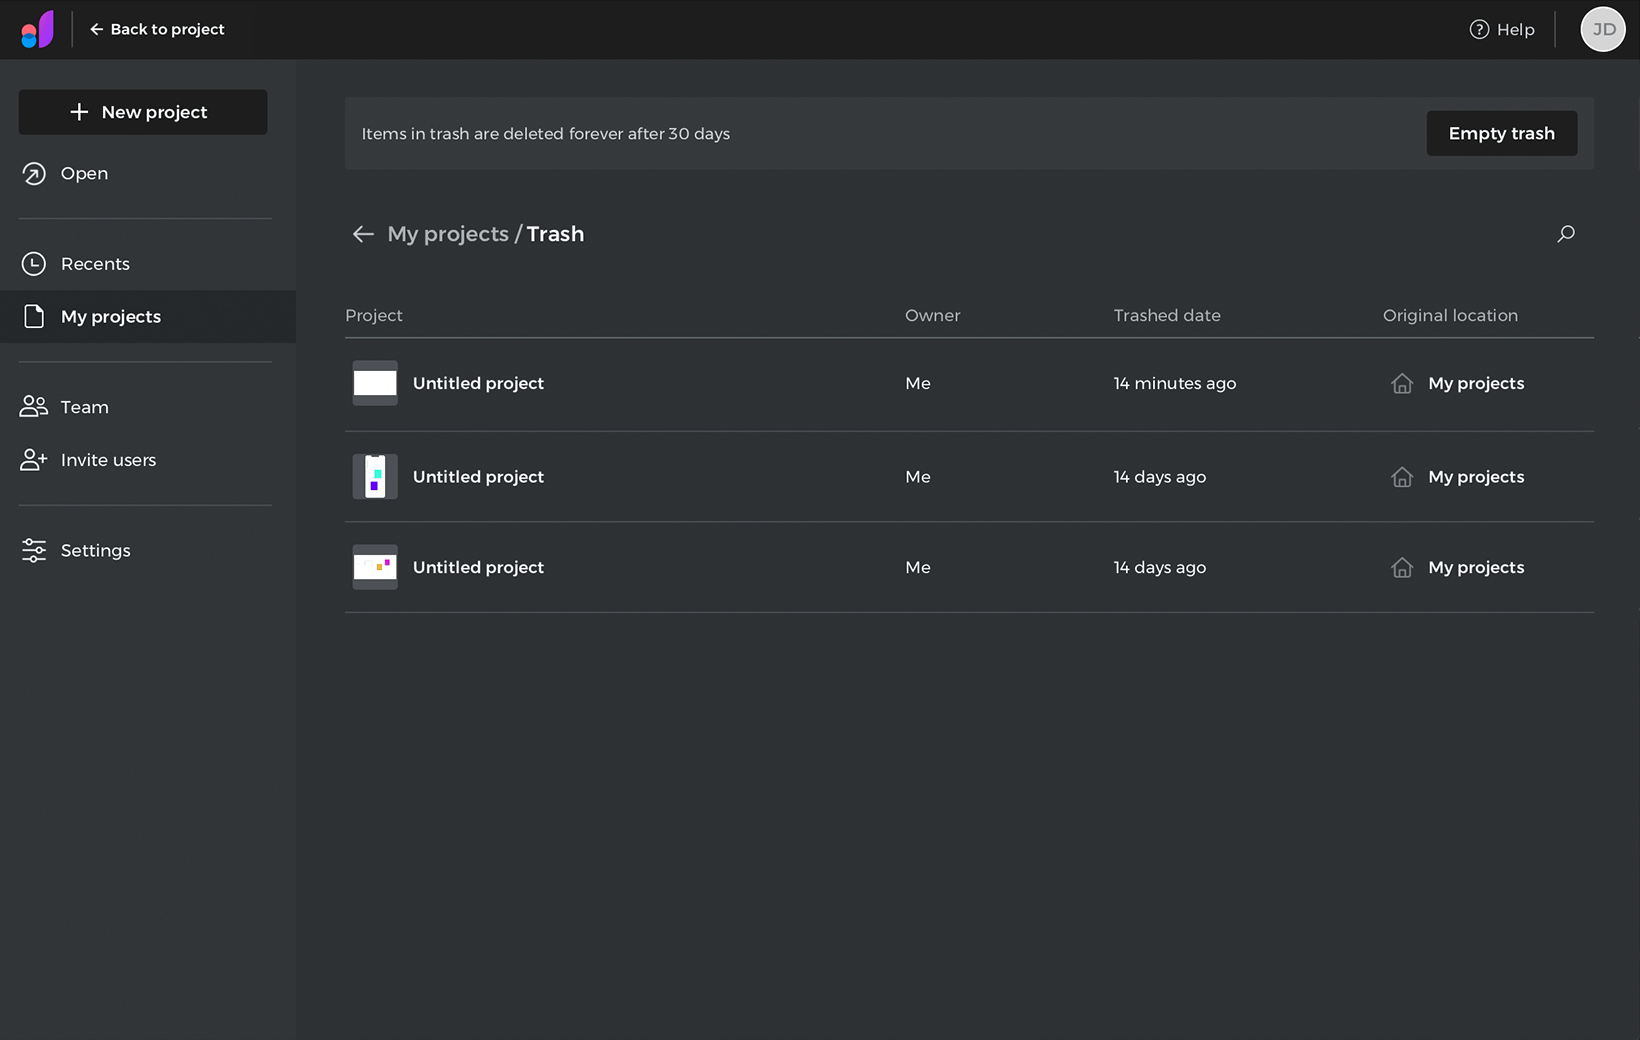
Task: Click the Recents clock icon
Action: pyautogui.click(x=34, y=264)
